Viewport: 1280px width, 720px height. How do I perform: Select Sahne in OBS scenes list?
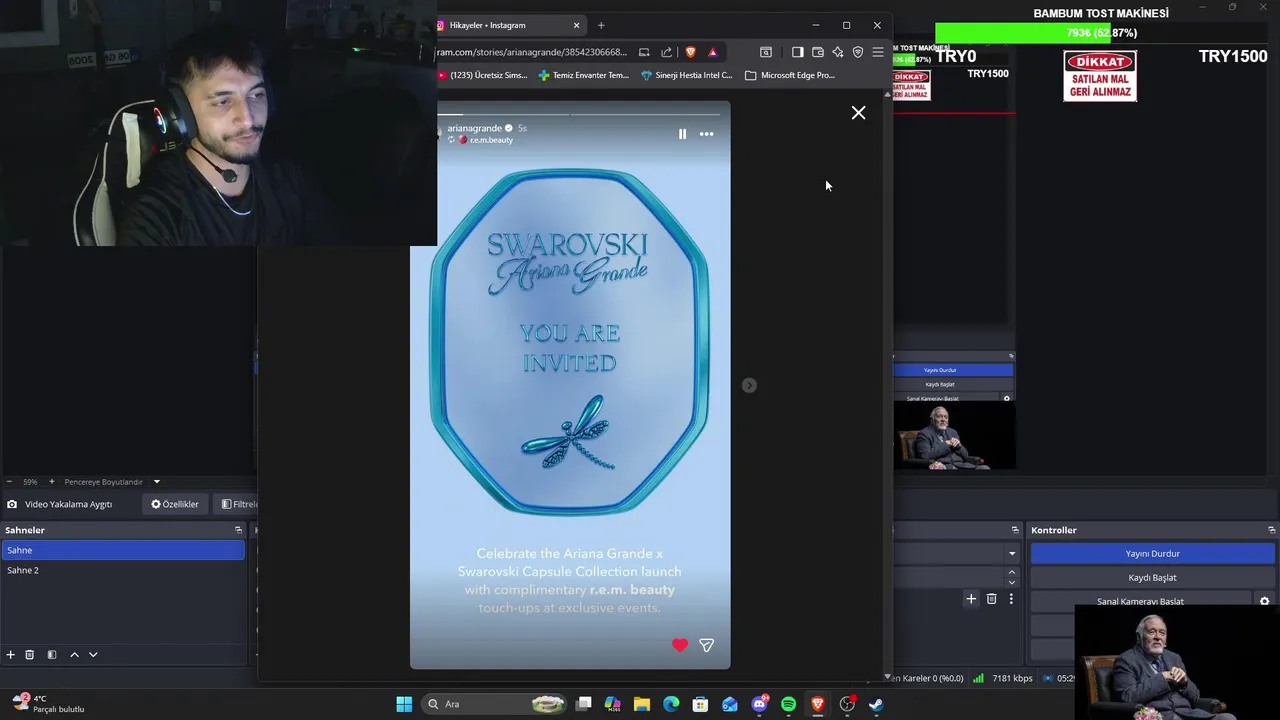tap(123, 550)
